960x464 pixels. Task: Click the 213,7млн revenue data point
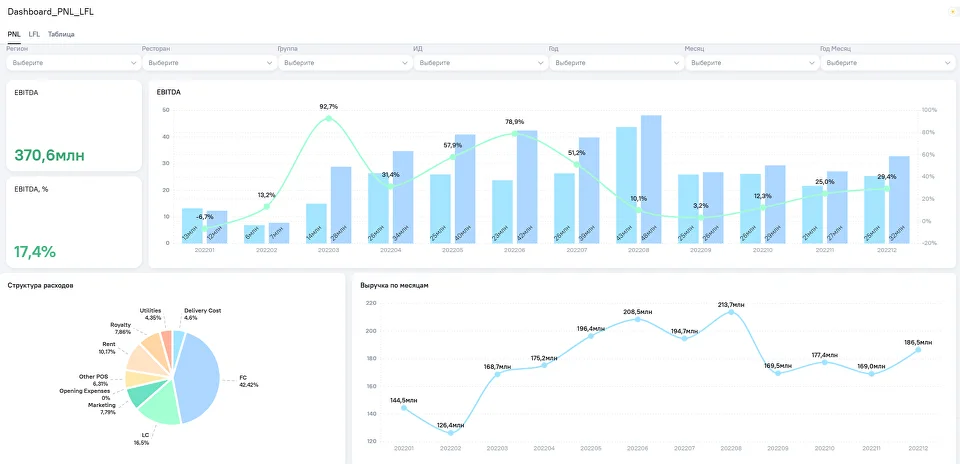(x=731, y=312)
